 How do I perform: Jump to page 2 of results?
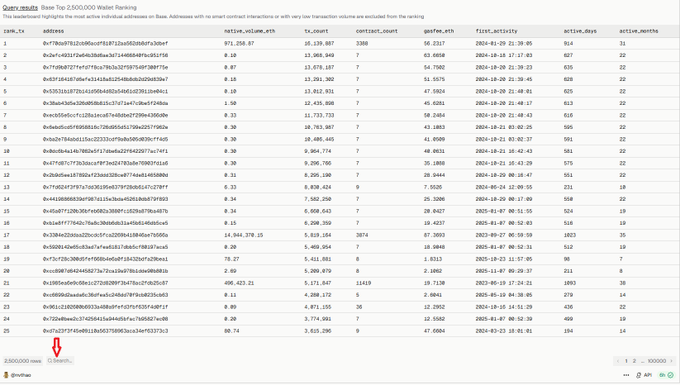634,361
